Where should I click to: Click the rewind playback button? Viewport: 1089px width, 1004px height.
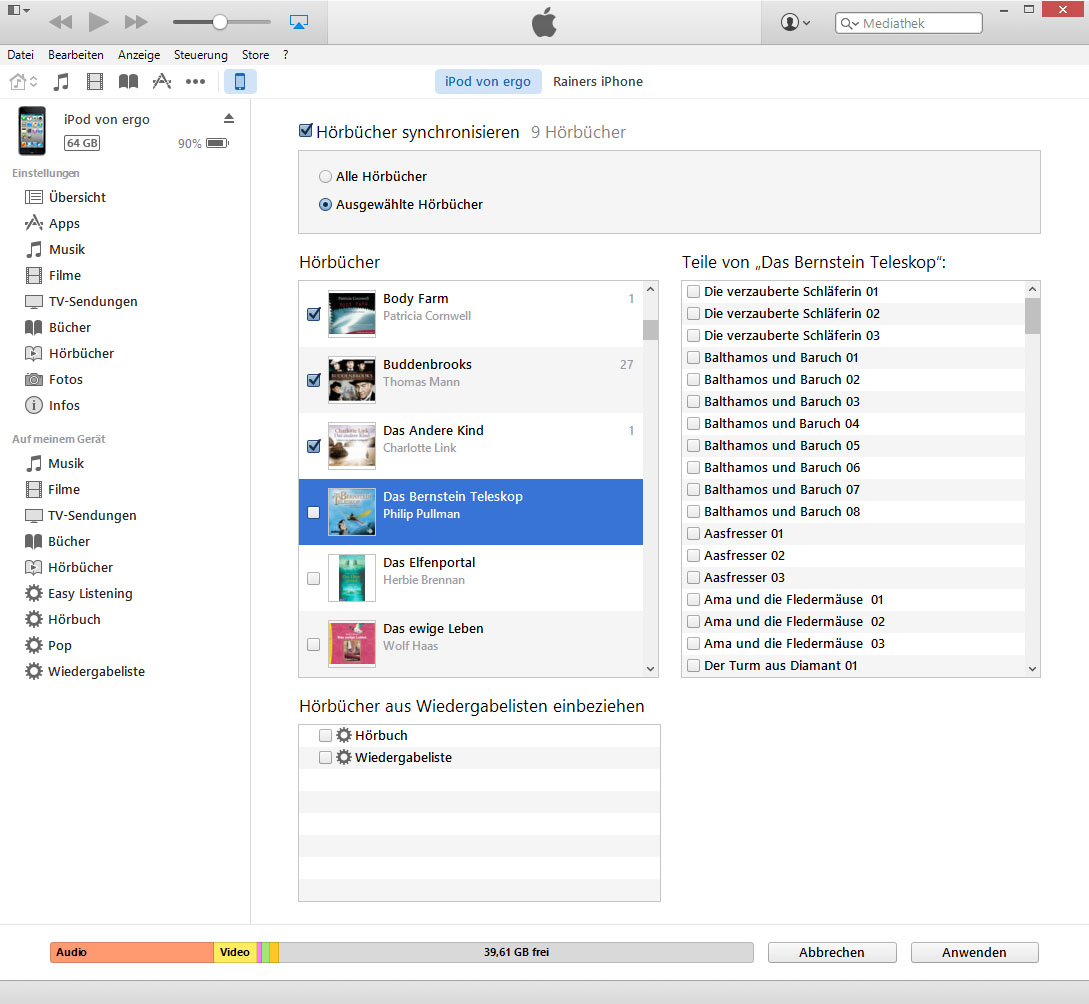60,22
